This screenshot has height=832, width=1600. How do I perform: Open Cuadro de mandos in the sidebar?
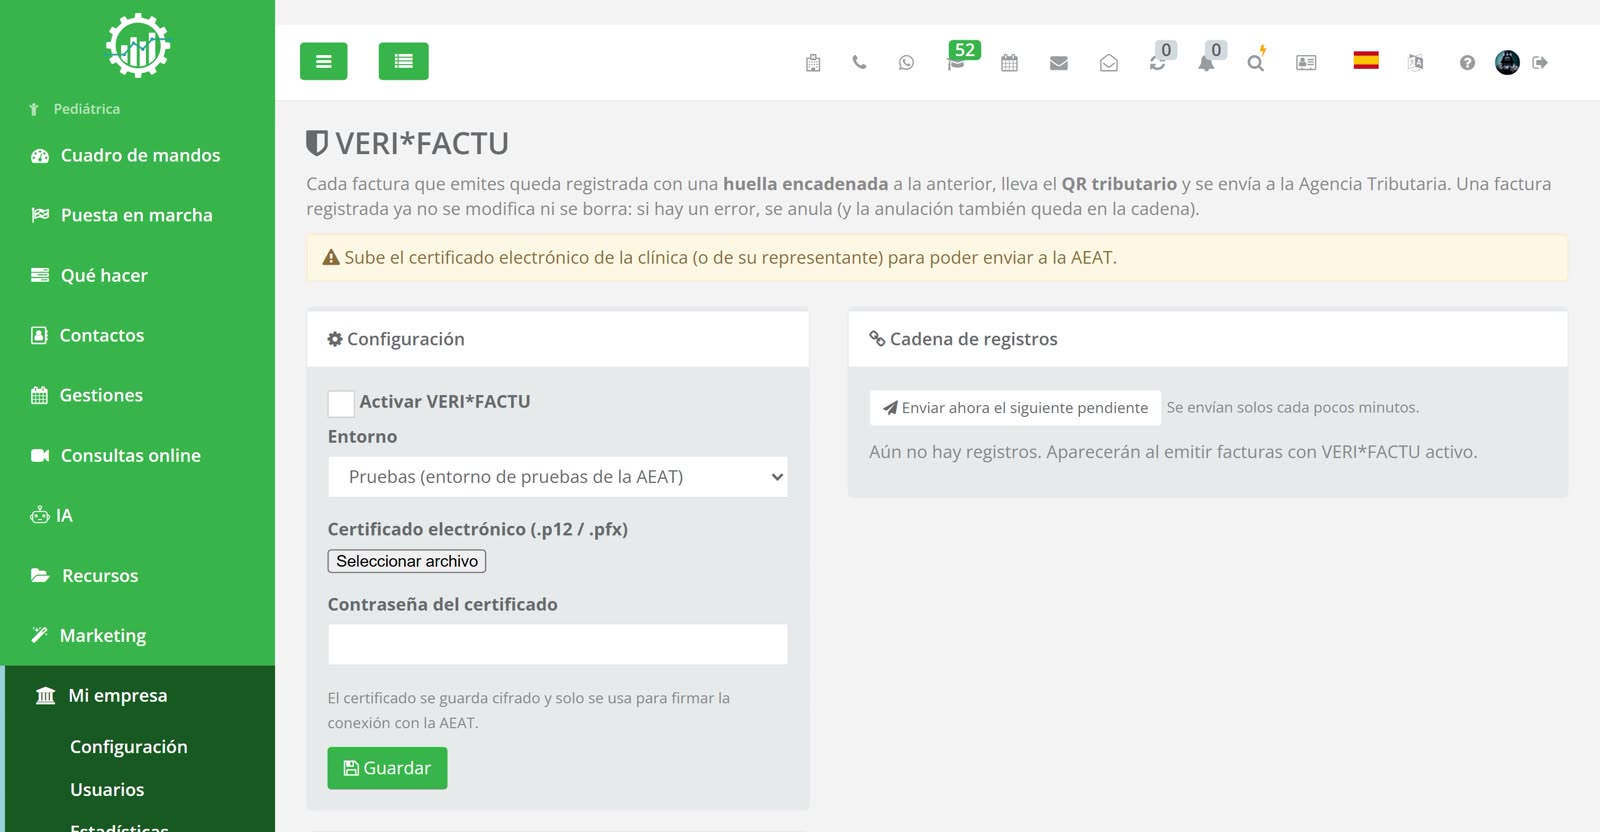(x=138, y=155)
